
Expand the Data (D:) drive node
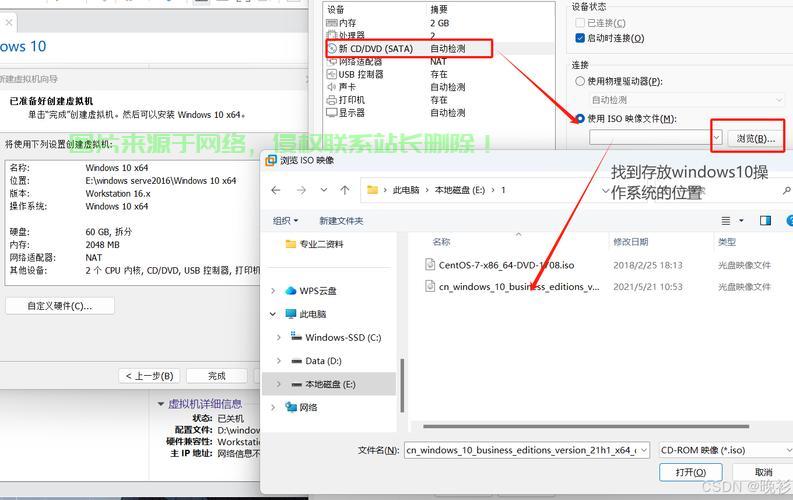[279, 360]
